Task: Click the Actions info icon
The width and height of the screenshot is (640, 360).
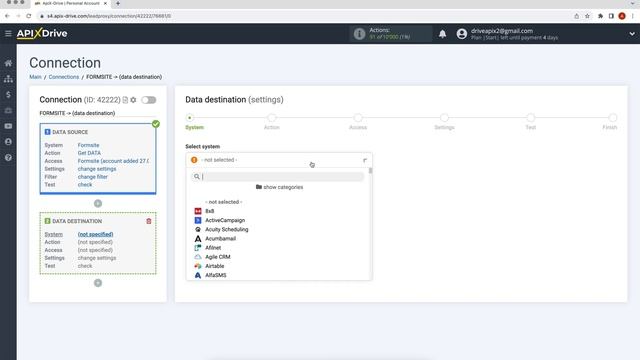Action: pos(359,33)
